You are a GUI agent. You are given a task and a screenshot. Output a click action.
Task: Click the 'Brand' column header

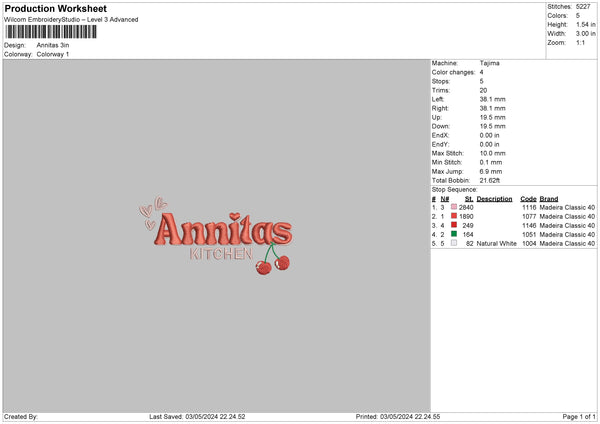pos(548,199)
